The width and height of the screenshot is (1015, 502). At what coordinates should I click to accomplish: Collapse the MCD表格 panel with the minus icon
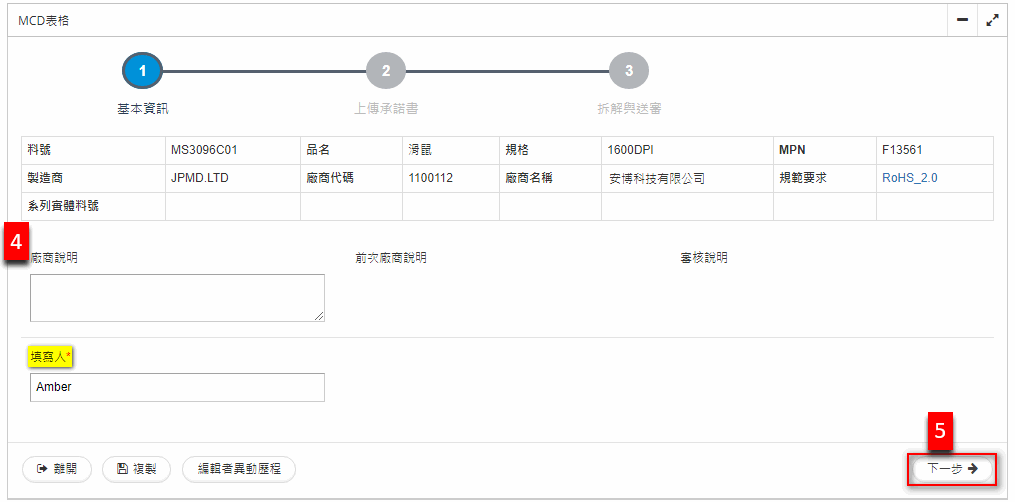tap(962, 20)
